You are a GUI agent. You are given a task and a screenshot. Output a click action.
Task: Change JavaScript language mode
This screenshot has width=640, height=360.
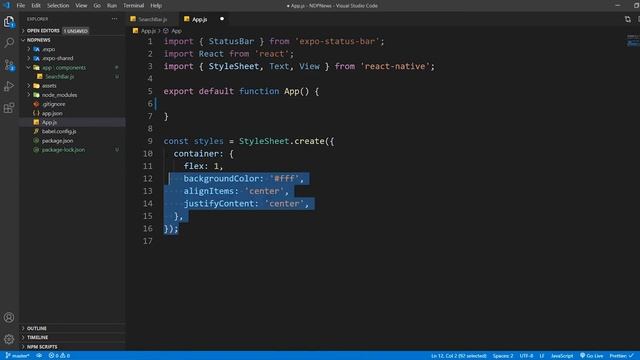pos(562,356)
